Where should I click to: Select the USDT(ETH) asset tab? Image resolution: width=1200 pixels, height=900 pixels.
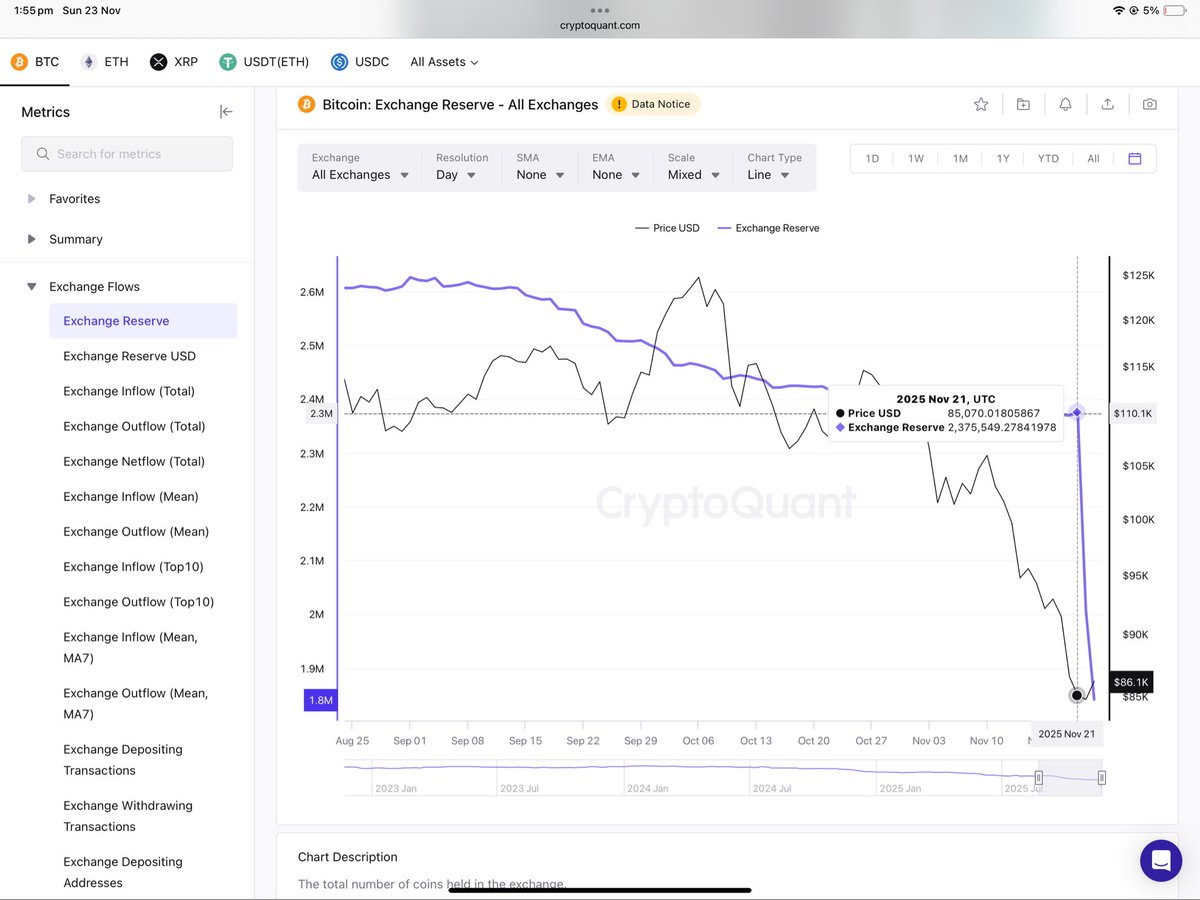click(x=264, y=62)
